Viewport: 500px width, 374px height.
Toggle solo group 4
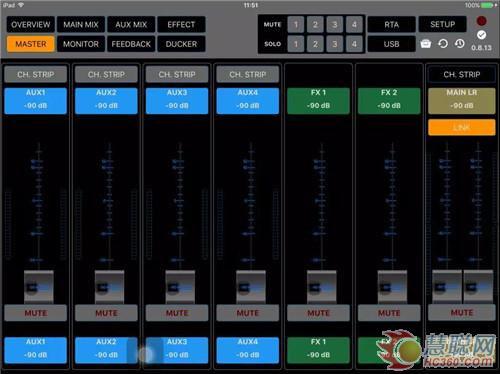pos(354,44)
